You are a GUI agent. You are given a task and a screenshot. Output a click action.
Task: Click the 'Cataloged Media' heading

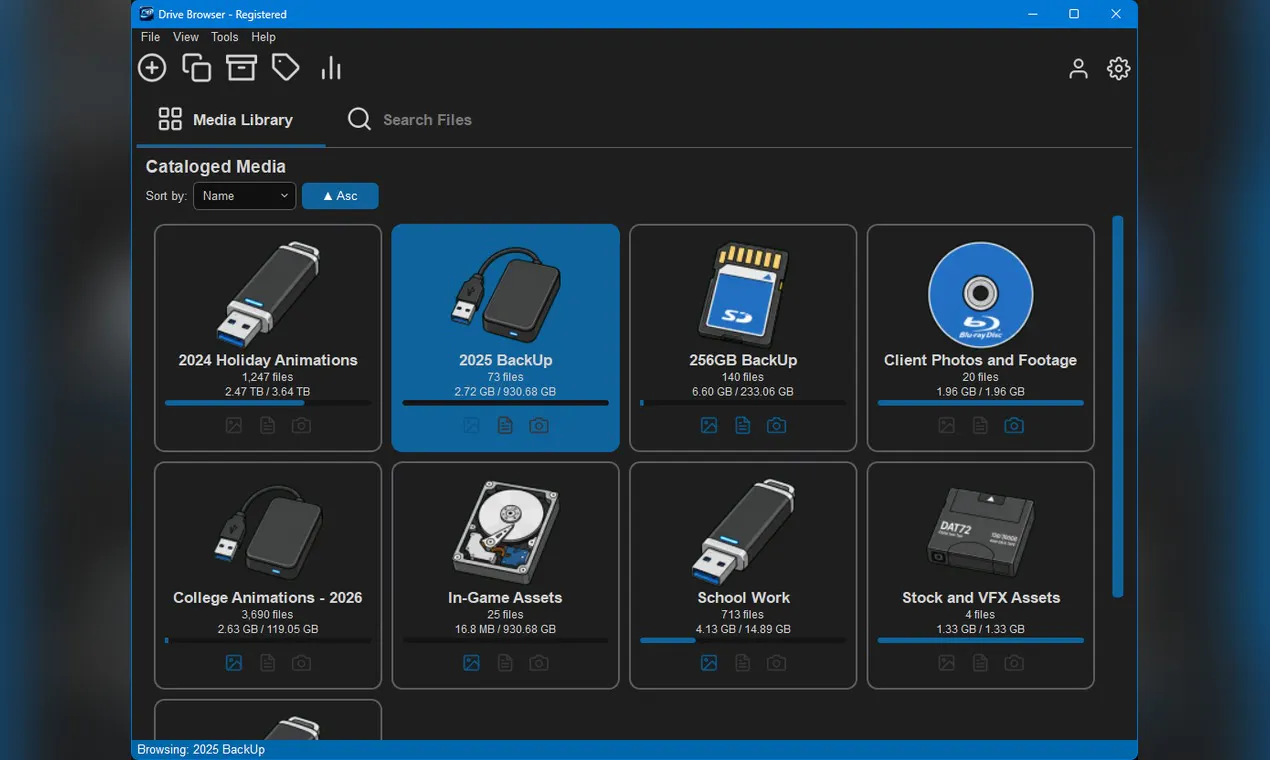pyautogui.click(x=216, y=167)
